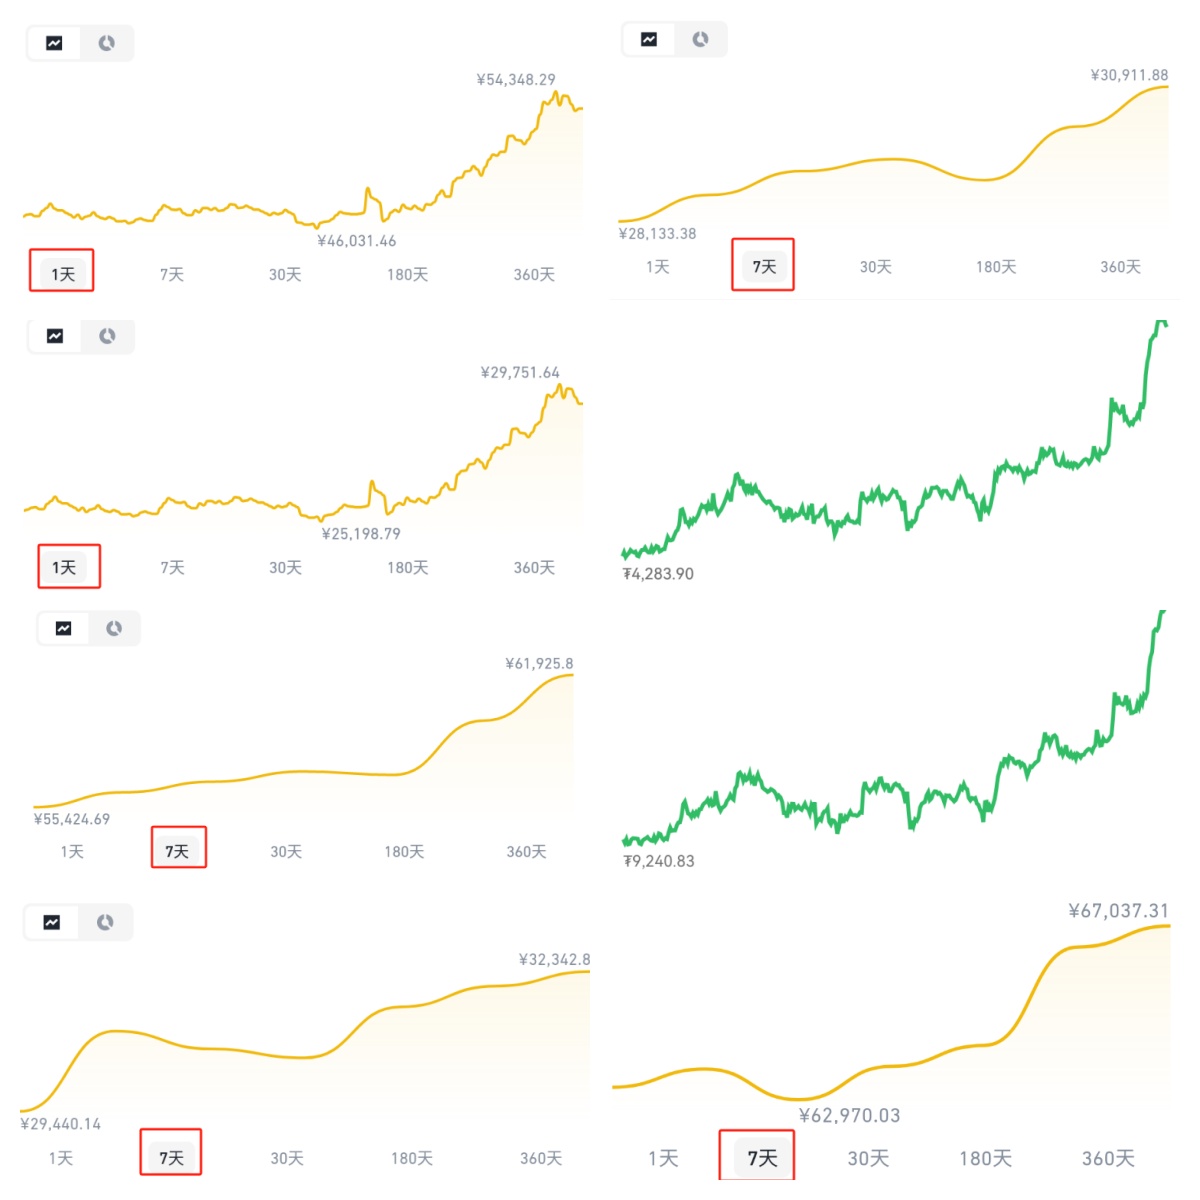Screen dimensions: 1200x1200
Task: Select 30天 range under ¥25,198.79 chart
Action: [285, 567]
